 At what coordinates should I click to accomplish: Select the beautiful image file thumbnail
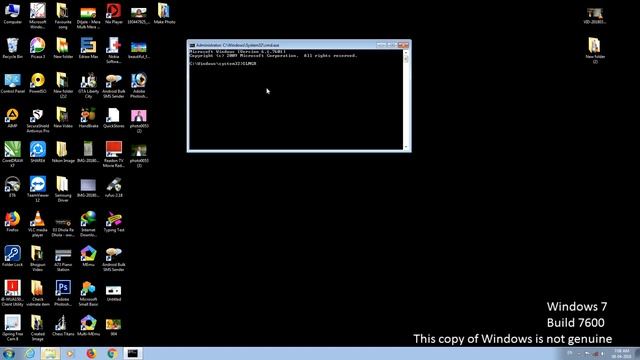coord(139,49)
